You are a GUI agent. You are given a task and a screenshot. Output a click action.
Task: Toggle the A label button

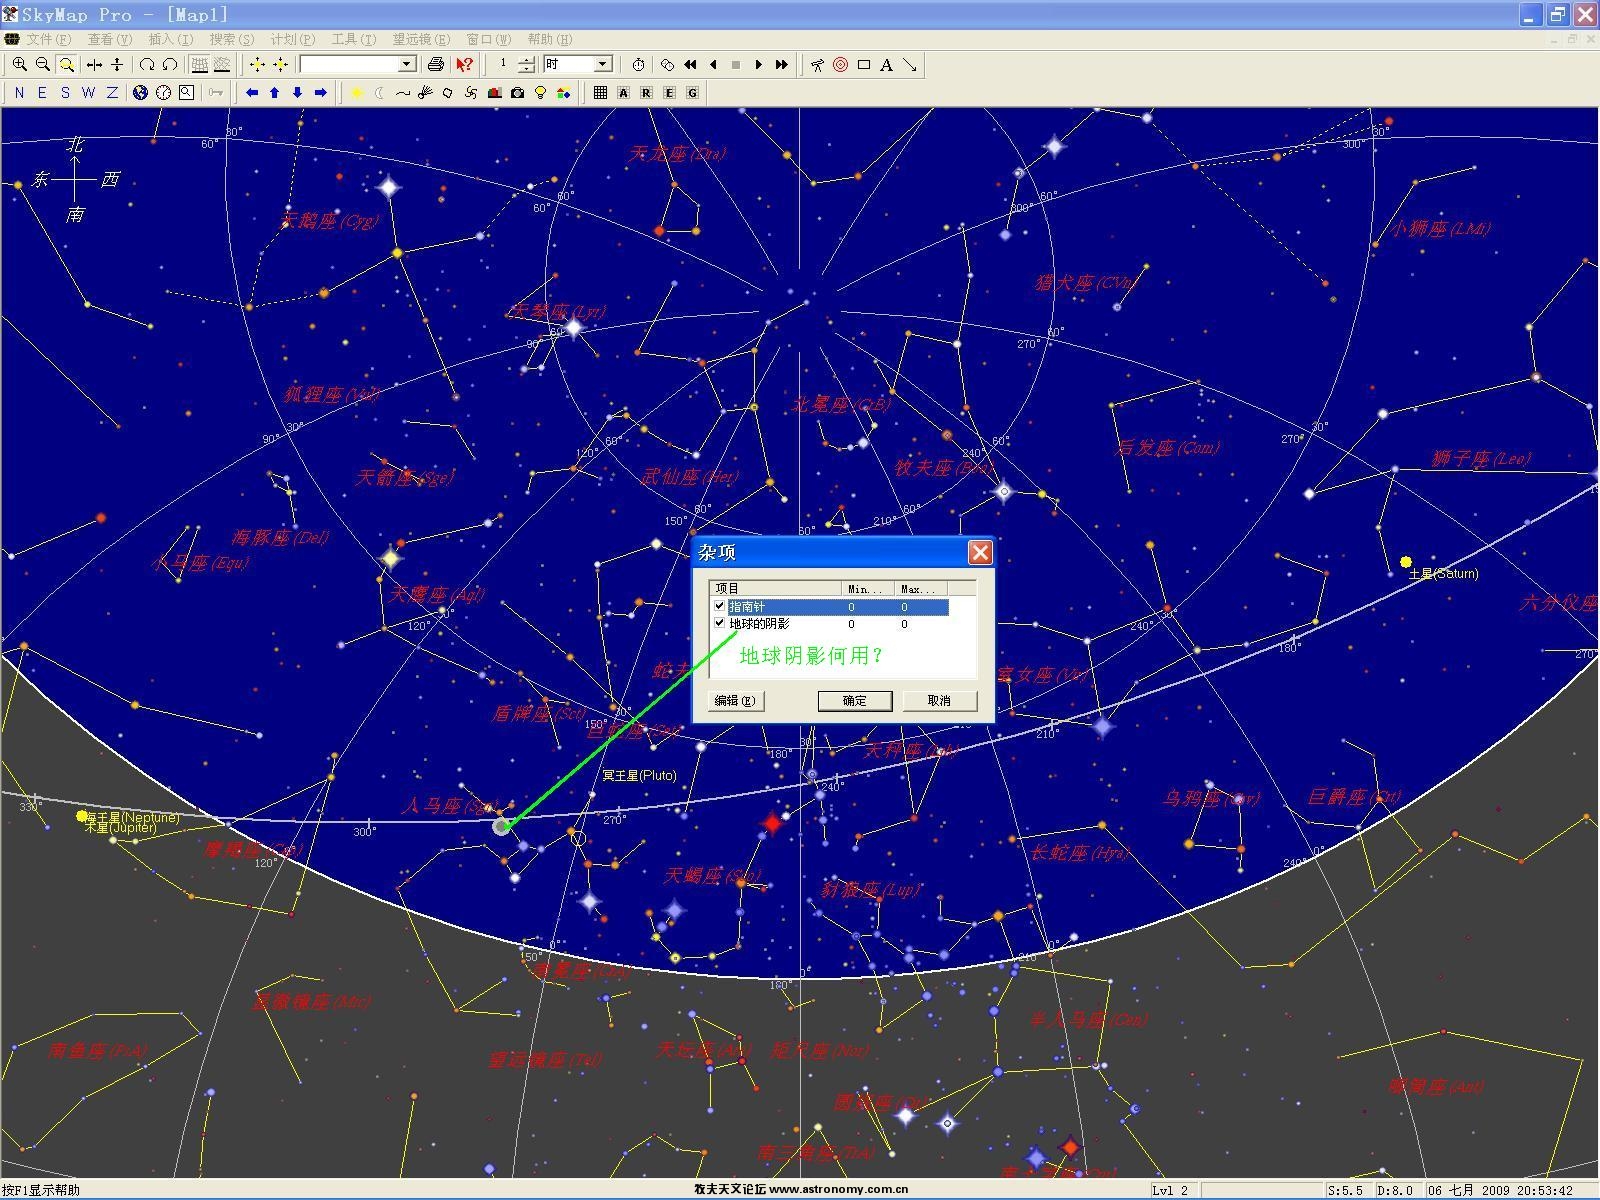point(624,92)
